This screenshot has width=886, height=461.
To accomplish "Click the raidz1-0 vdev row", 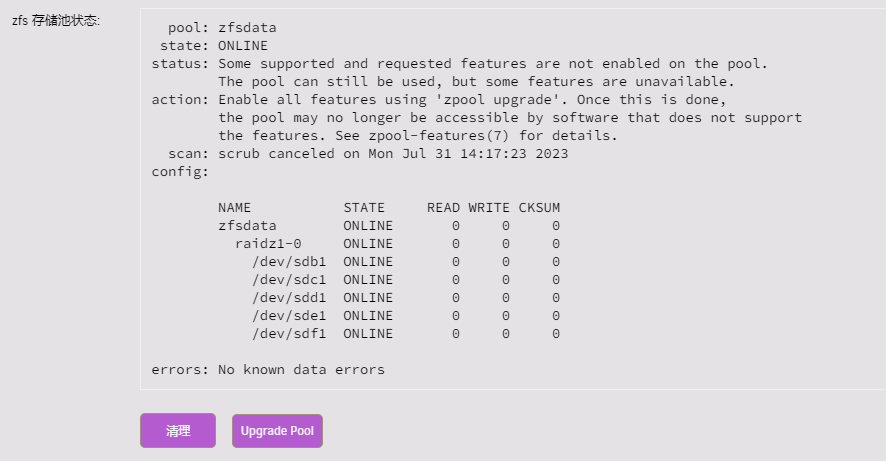I will (397, 244).
